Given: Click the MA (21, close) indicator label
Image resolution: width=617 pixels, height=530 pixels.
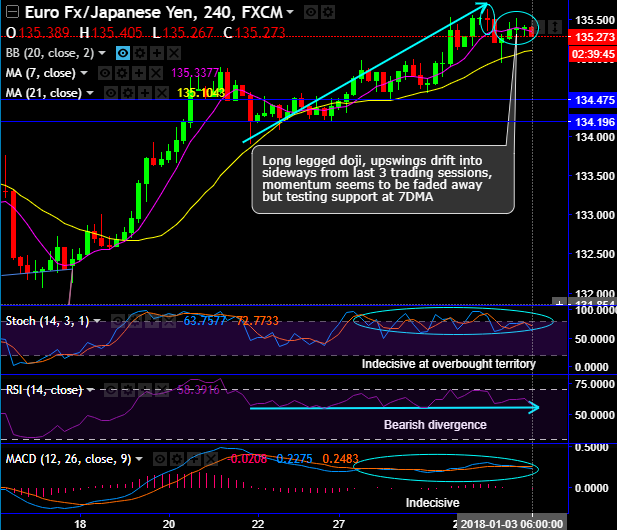Looking at the screenshot, I should click(x=44, y=93).
